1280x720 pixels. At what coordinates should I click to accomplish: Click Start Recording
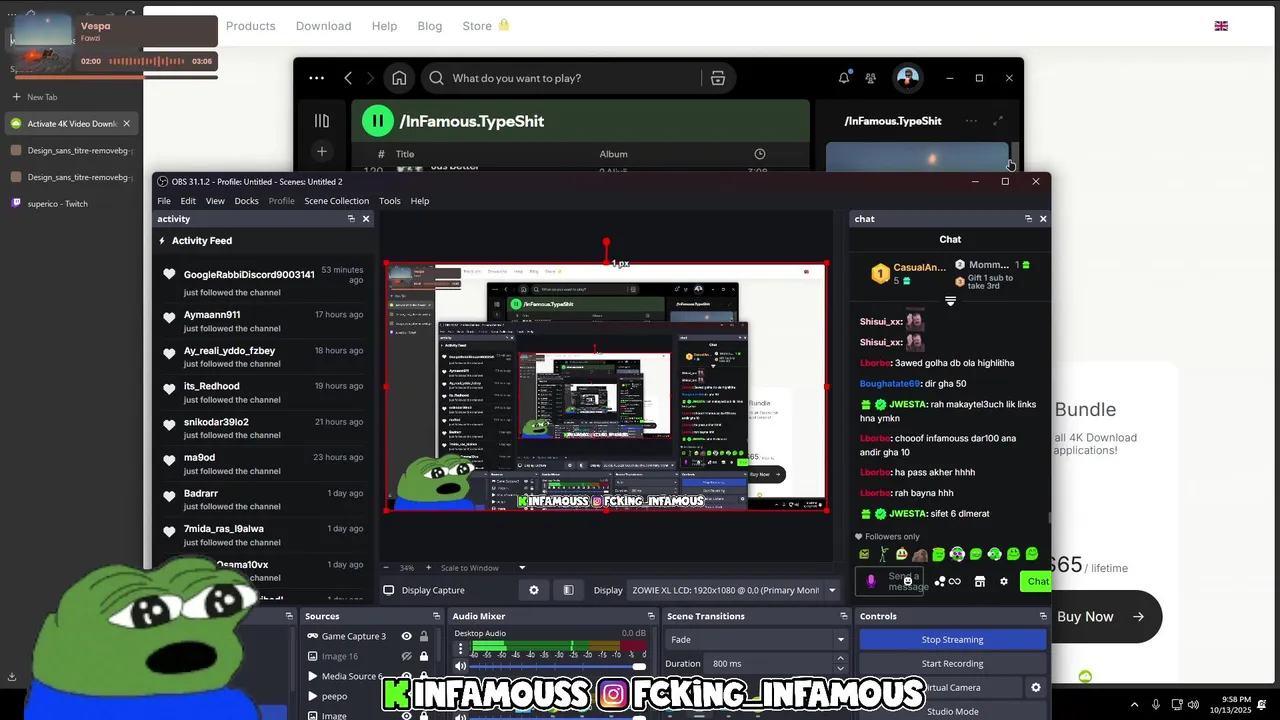pyautogui.click(x=952, y=664)
